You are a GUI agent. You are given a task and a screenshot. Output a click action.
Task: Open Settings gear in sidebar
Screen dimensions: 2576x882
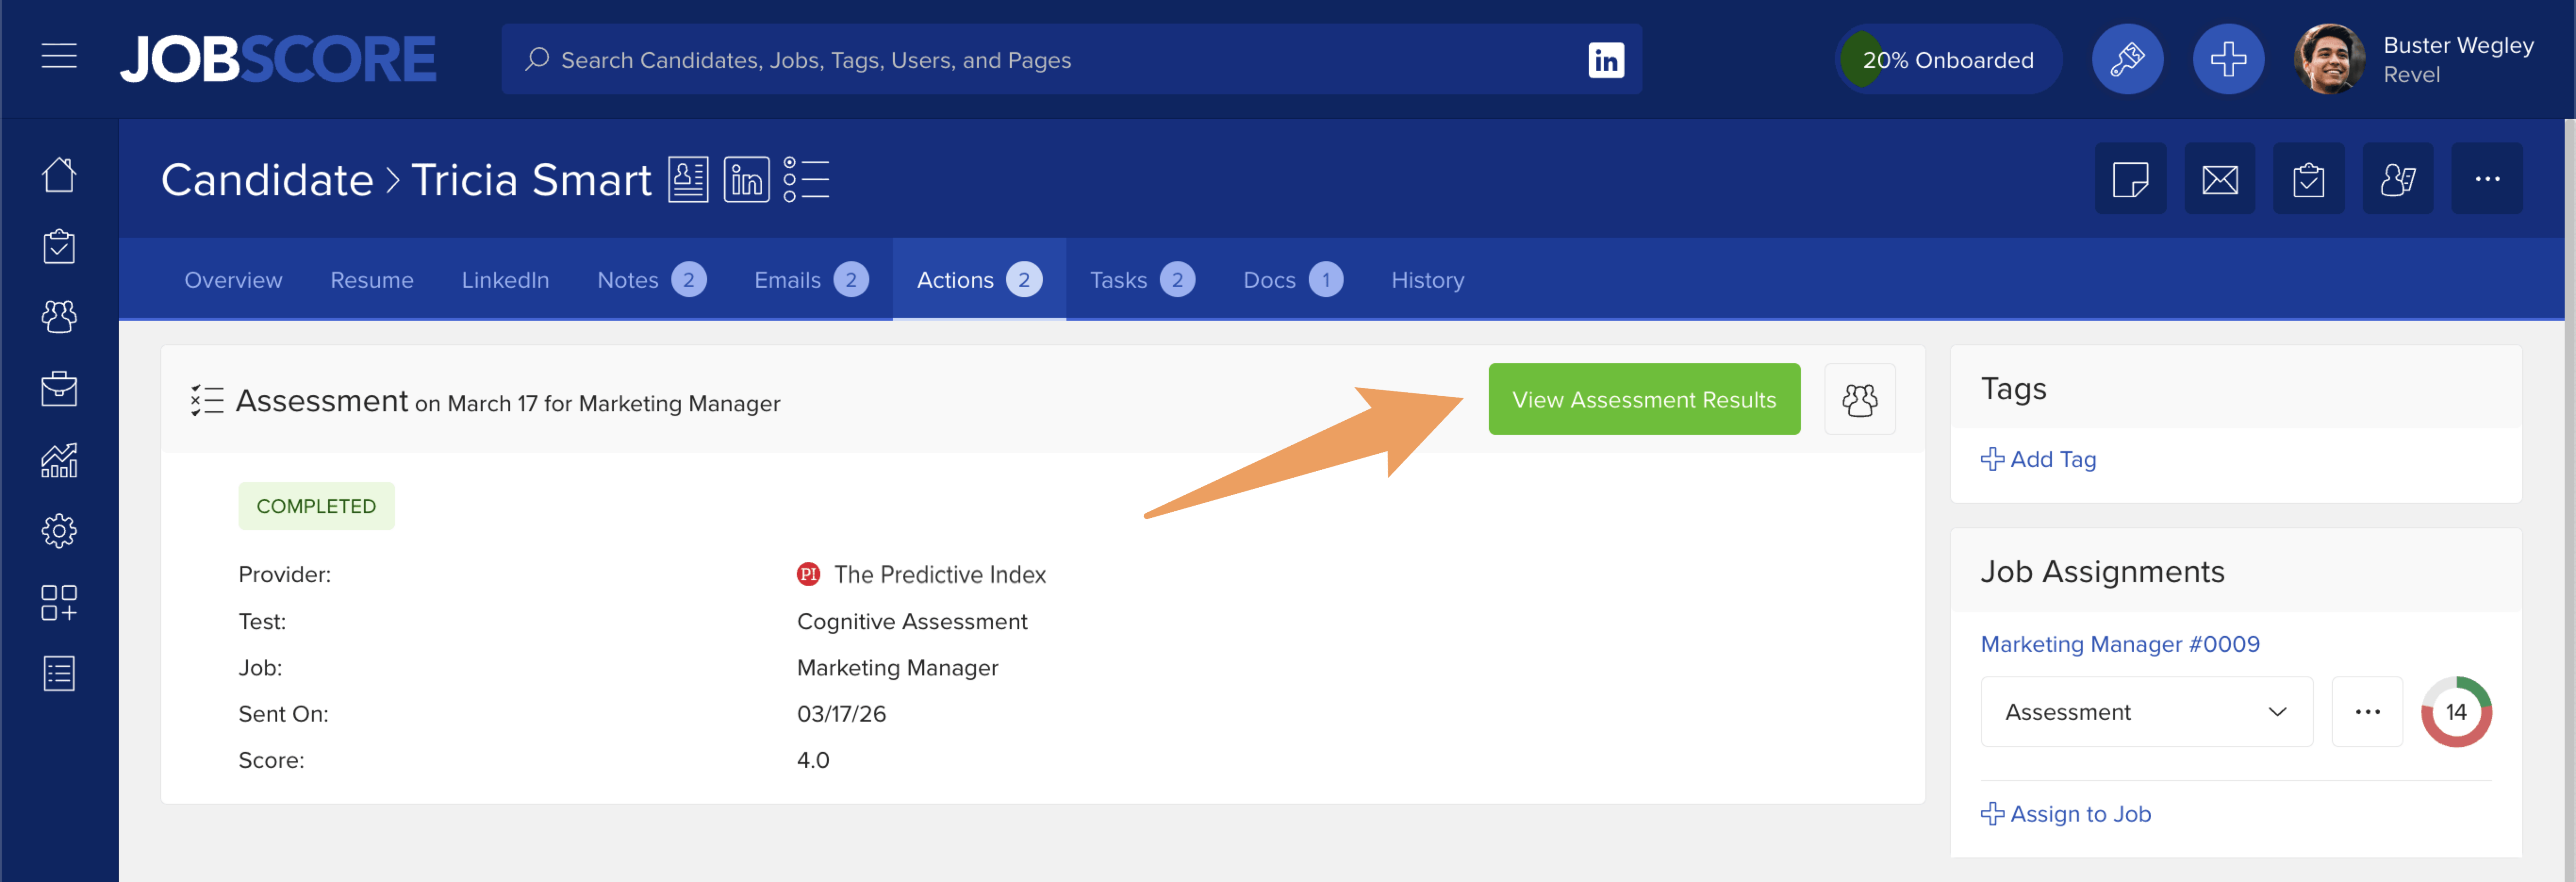point(59,531)
